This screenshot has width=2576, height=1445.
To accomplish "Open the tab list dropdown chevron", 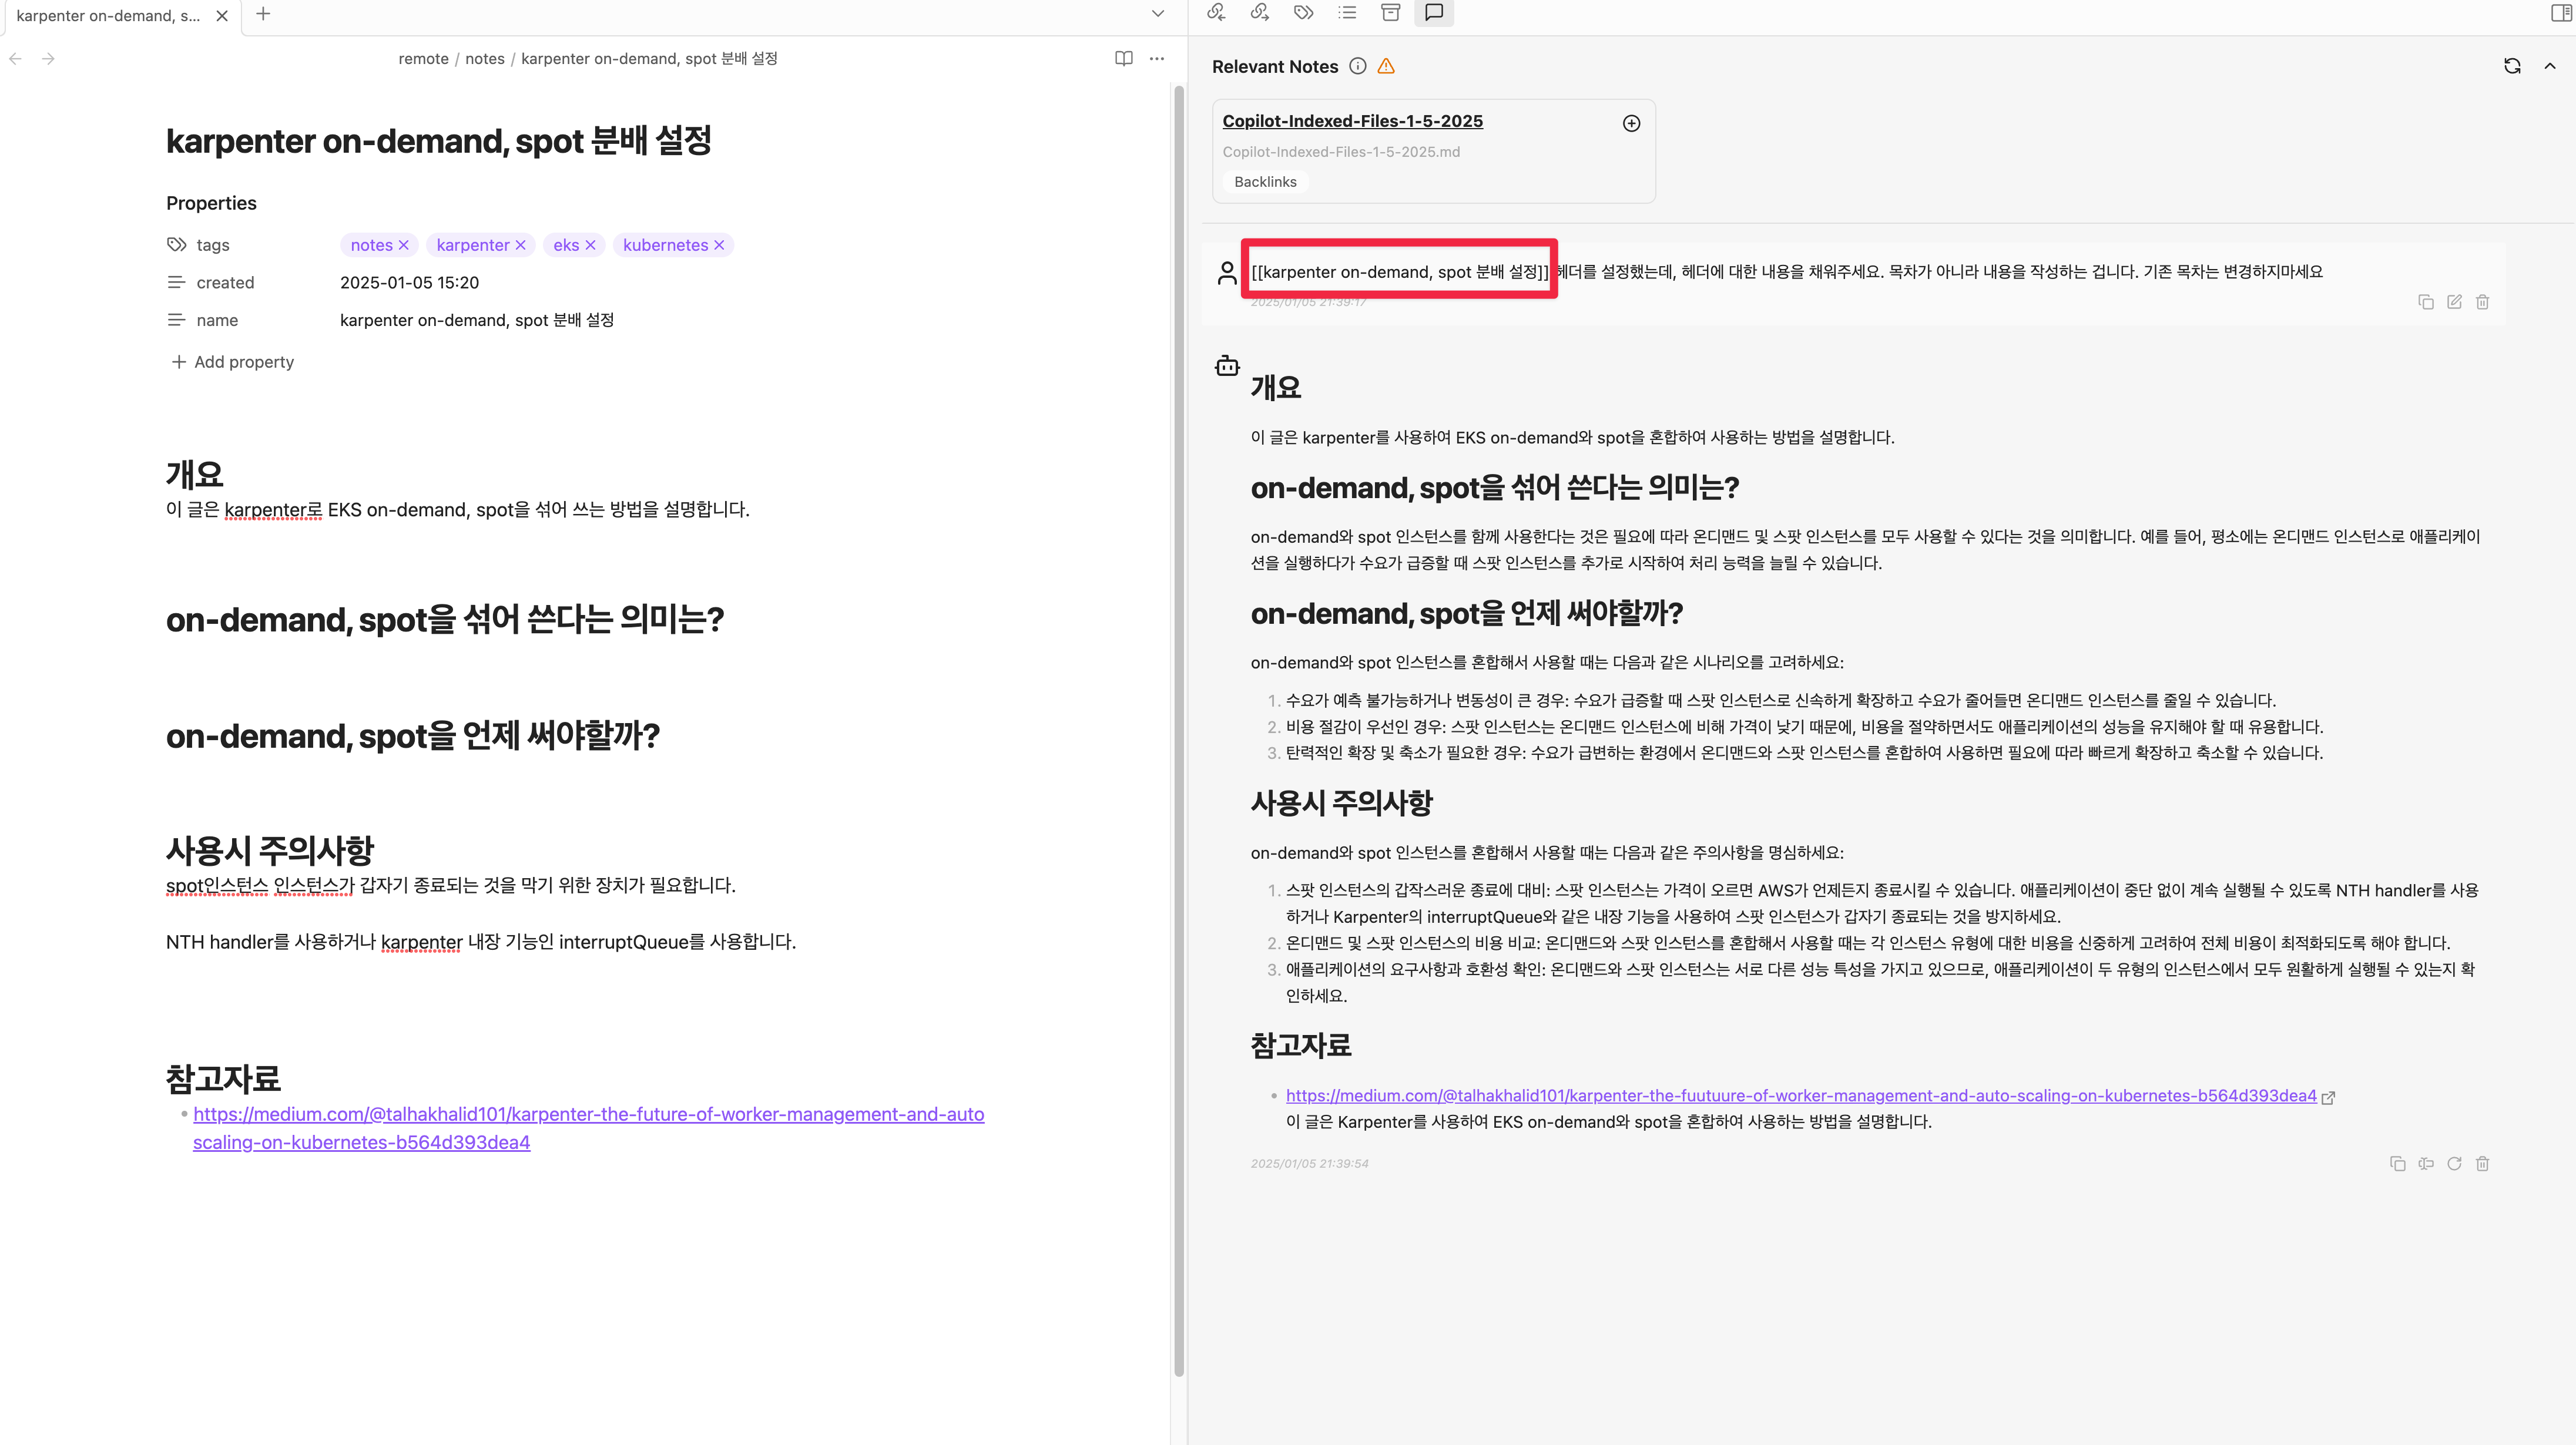I will coord(1157,14).
